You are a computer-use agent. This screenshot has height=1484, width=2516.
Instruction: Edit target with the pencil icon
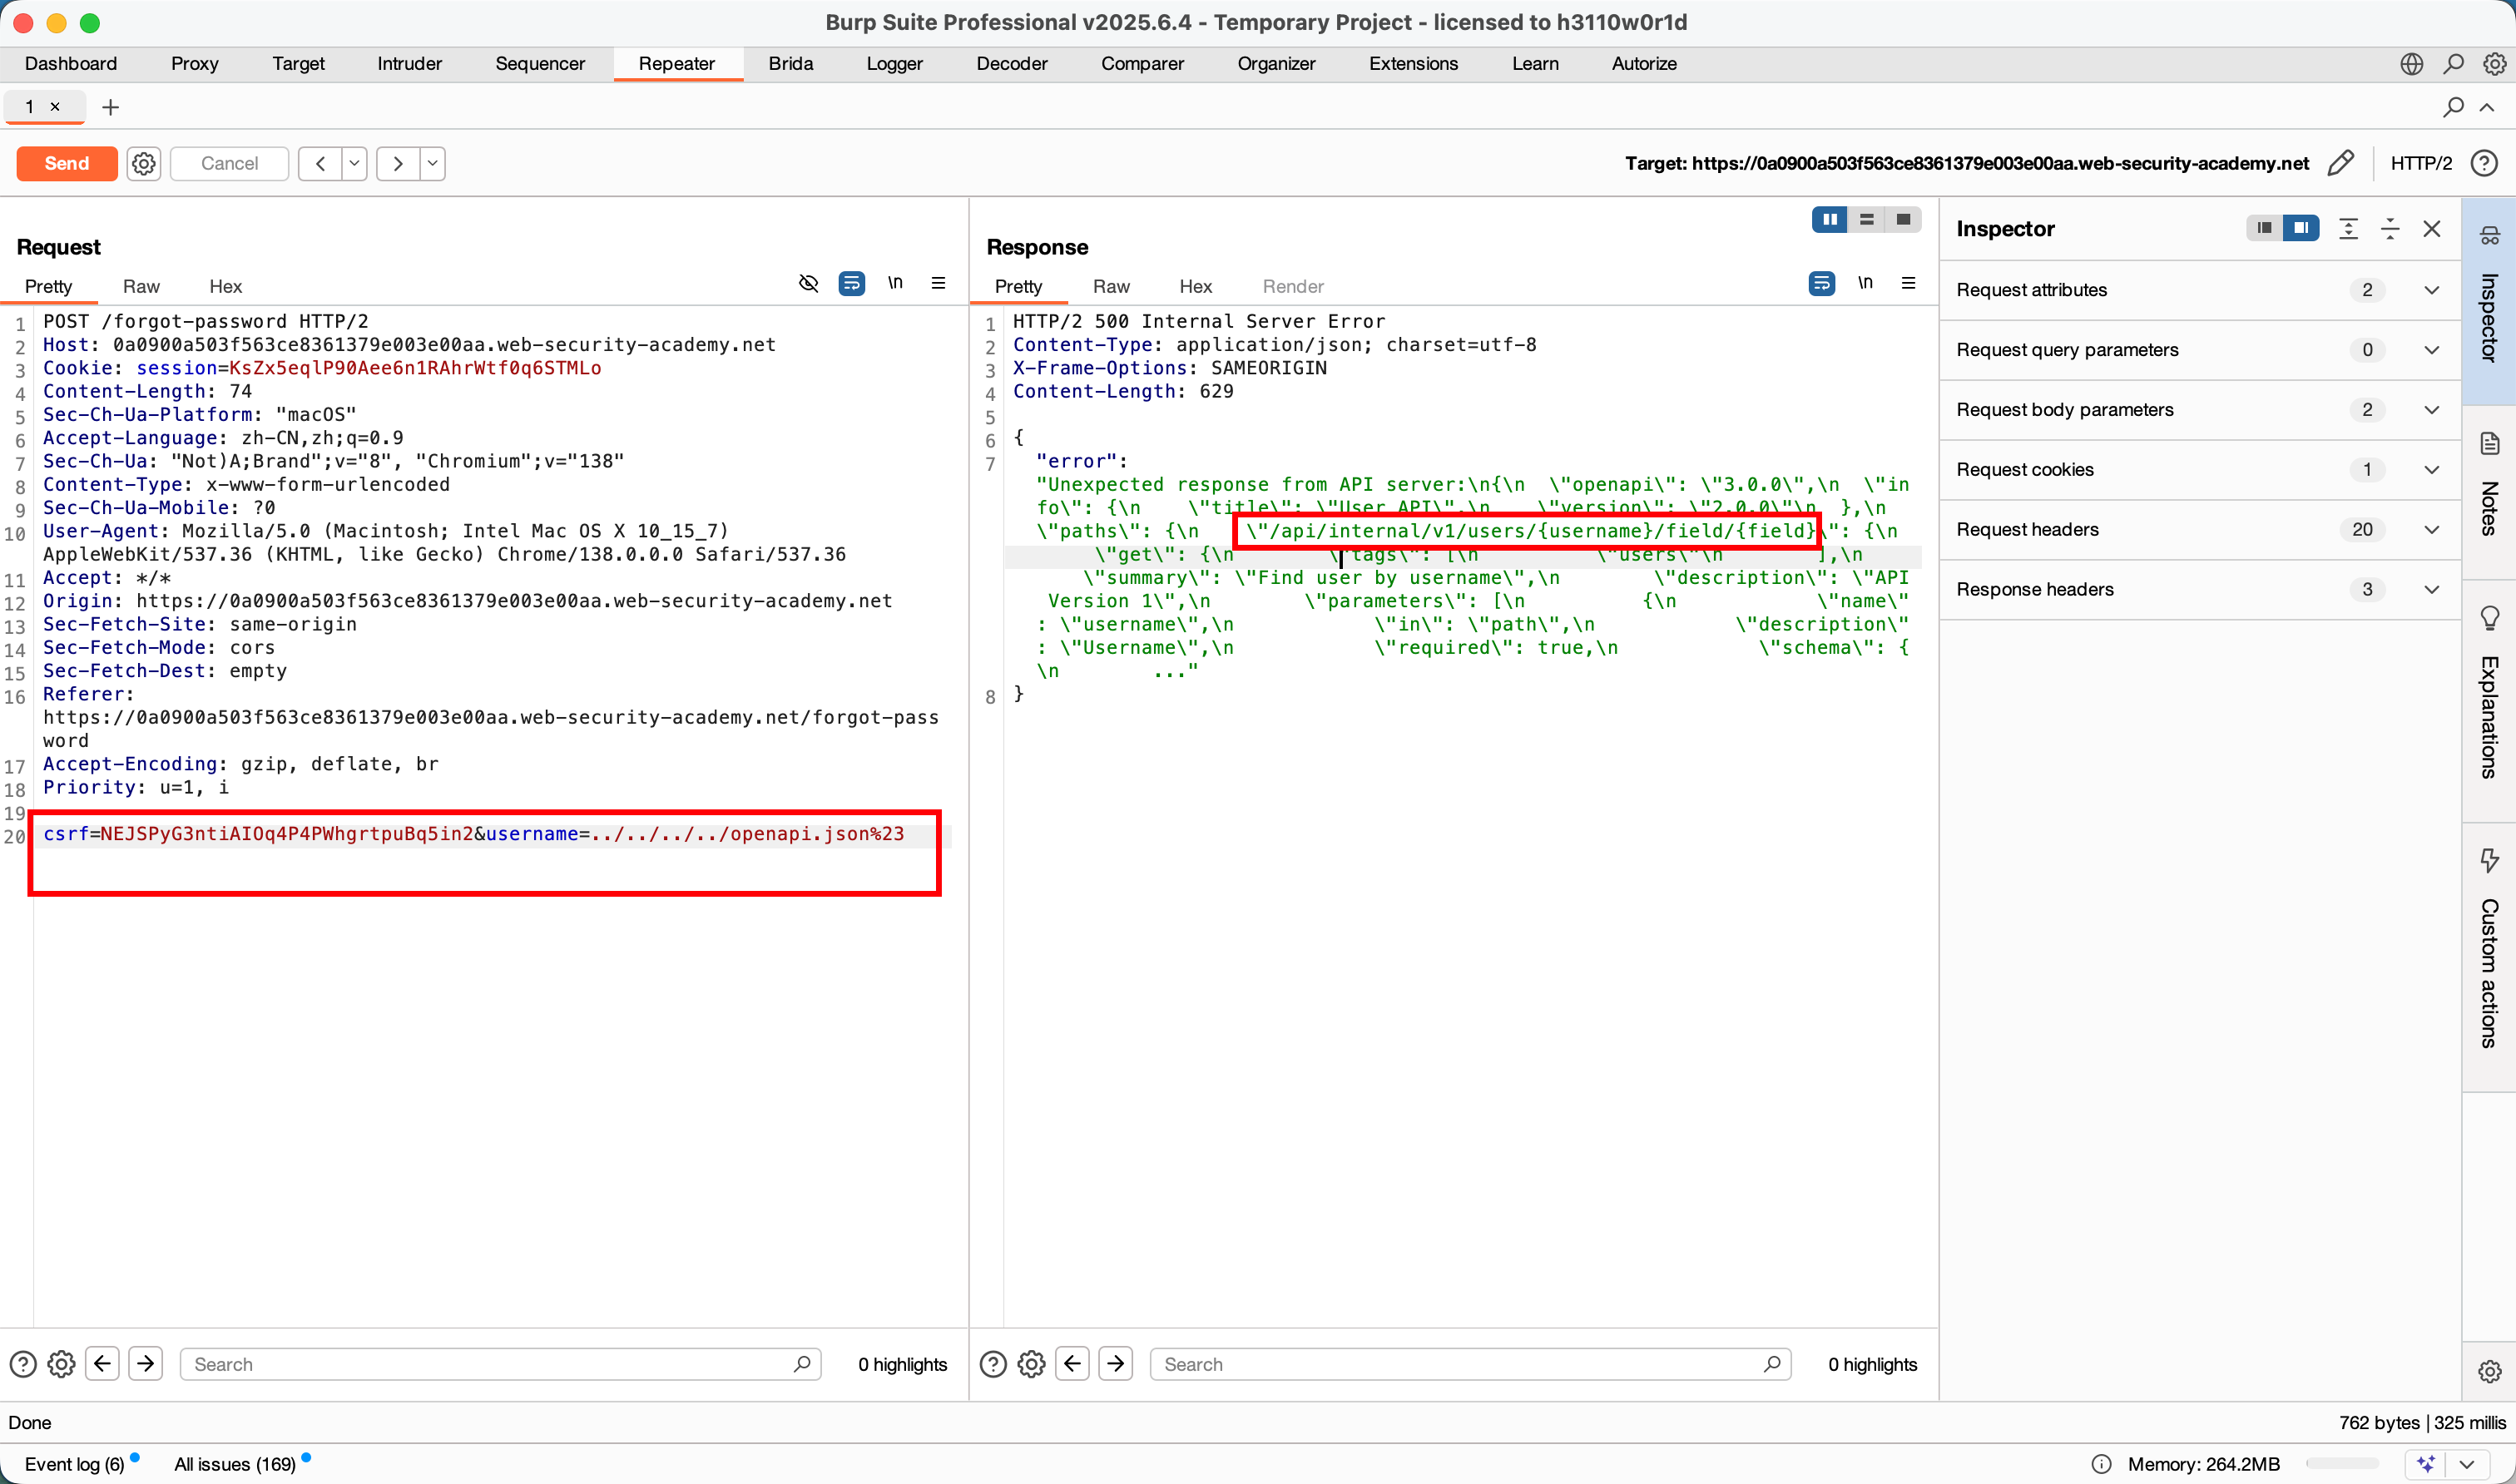(x=2341, y=163)
